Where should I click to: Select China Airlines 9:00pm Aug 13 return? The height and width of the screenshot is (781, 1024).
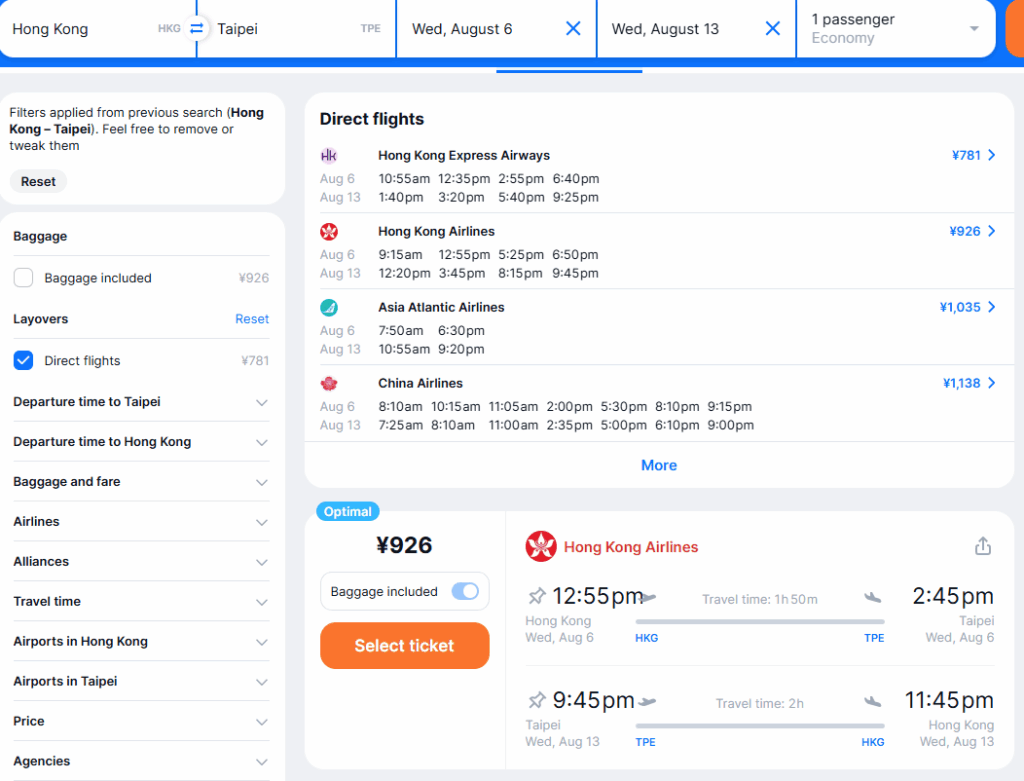[731, 425]
